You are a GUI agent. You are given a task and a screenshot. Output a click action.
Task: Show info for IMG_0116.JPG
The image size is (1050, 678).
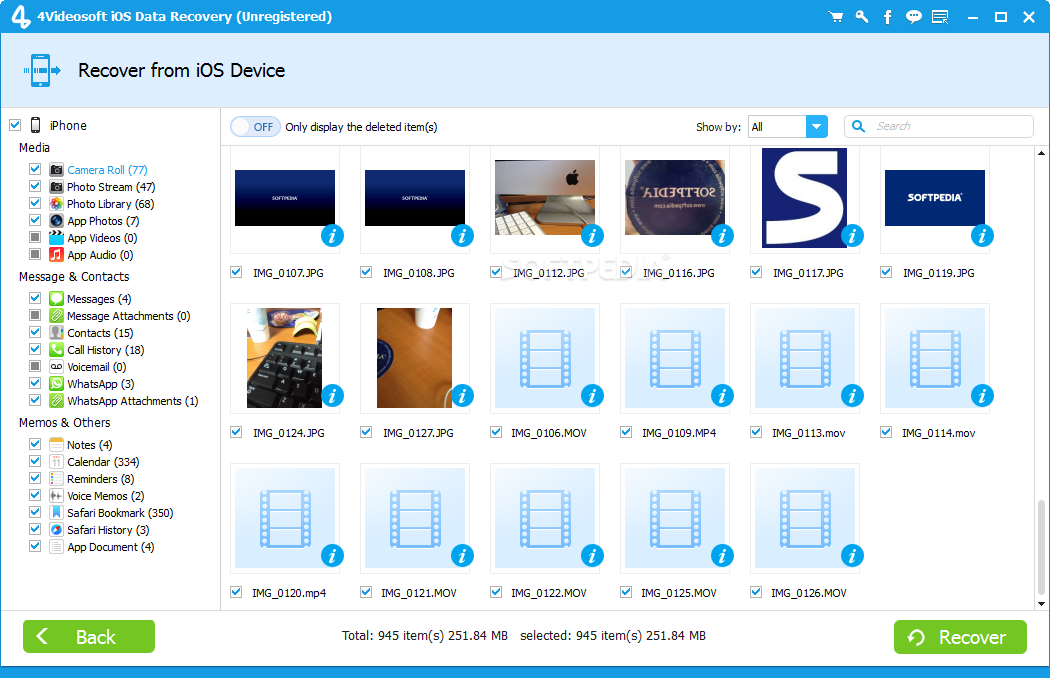coord(722,236)
